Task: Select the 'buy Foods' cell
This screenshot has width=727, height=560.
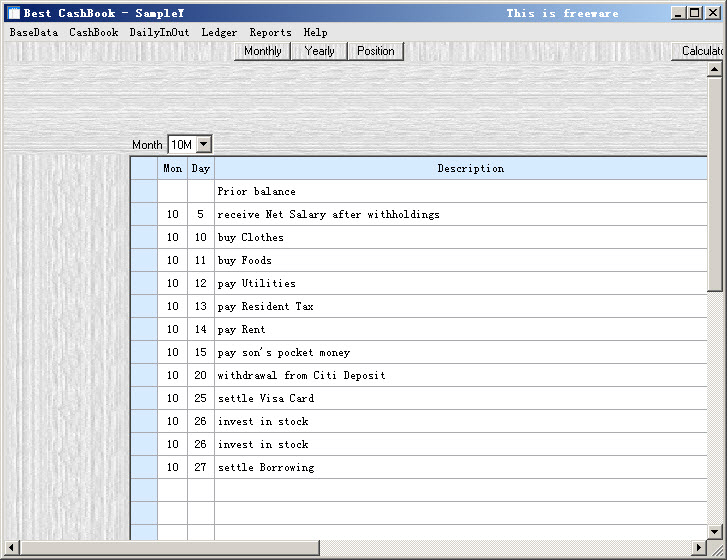Action: pos(461,260)
